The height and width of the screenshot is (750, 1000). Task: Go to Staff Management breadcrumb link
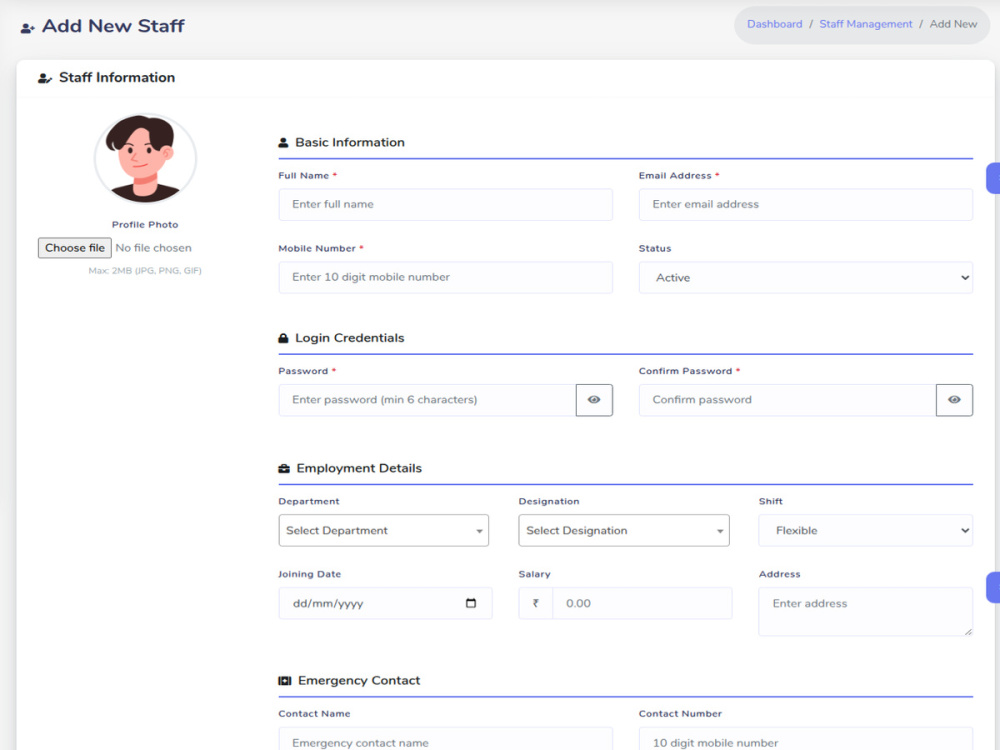[866, 24]
